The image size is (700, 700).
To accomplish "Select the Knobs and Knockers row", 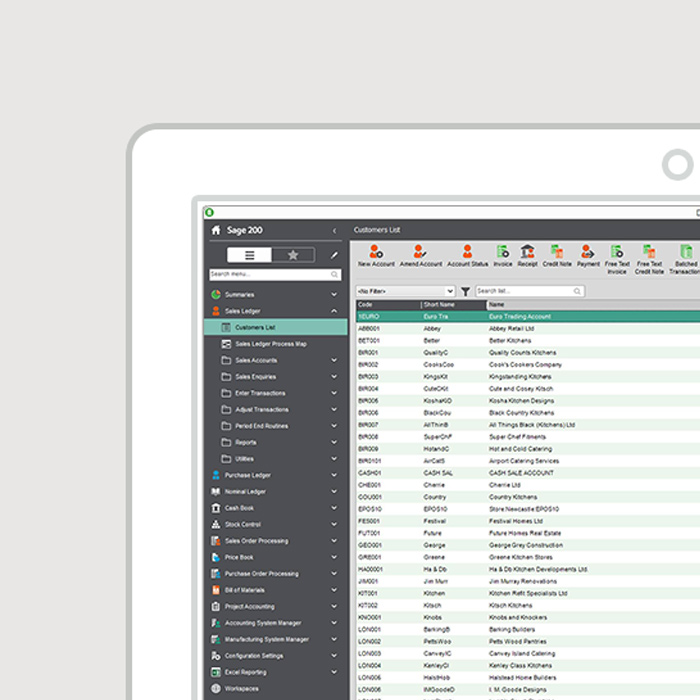I will pyautogui.click(x=528, y=618).
